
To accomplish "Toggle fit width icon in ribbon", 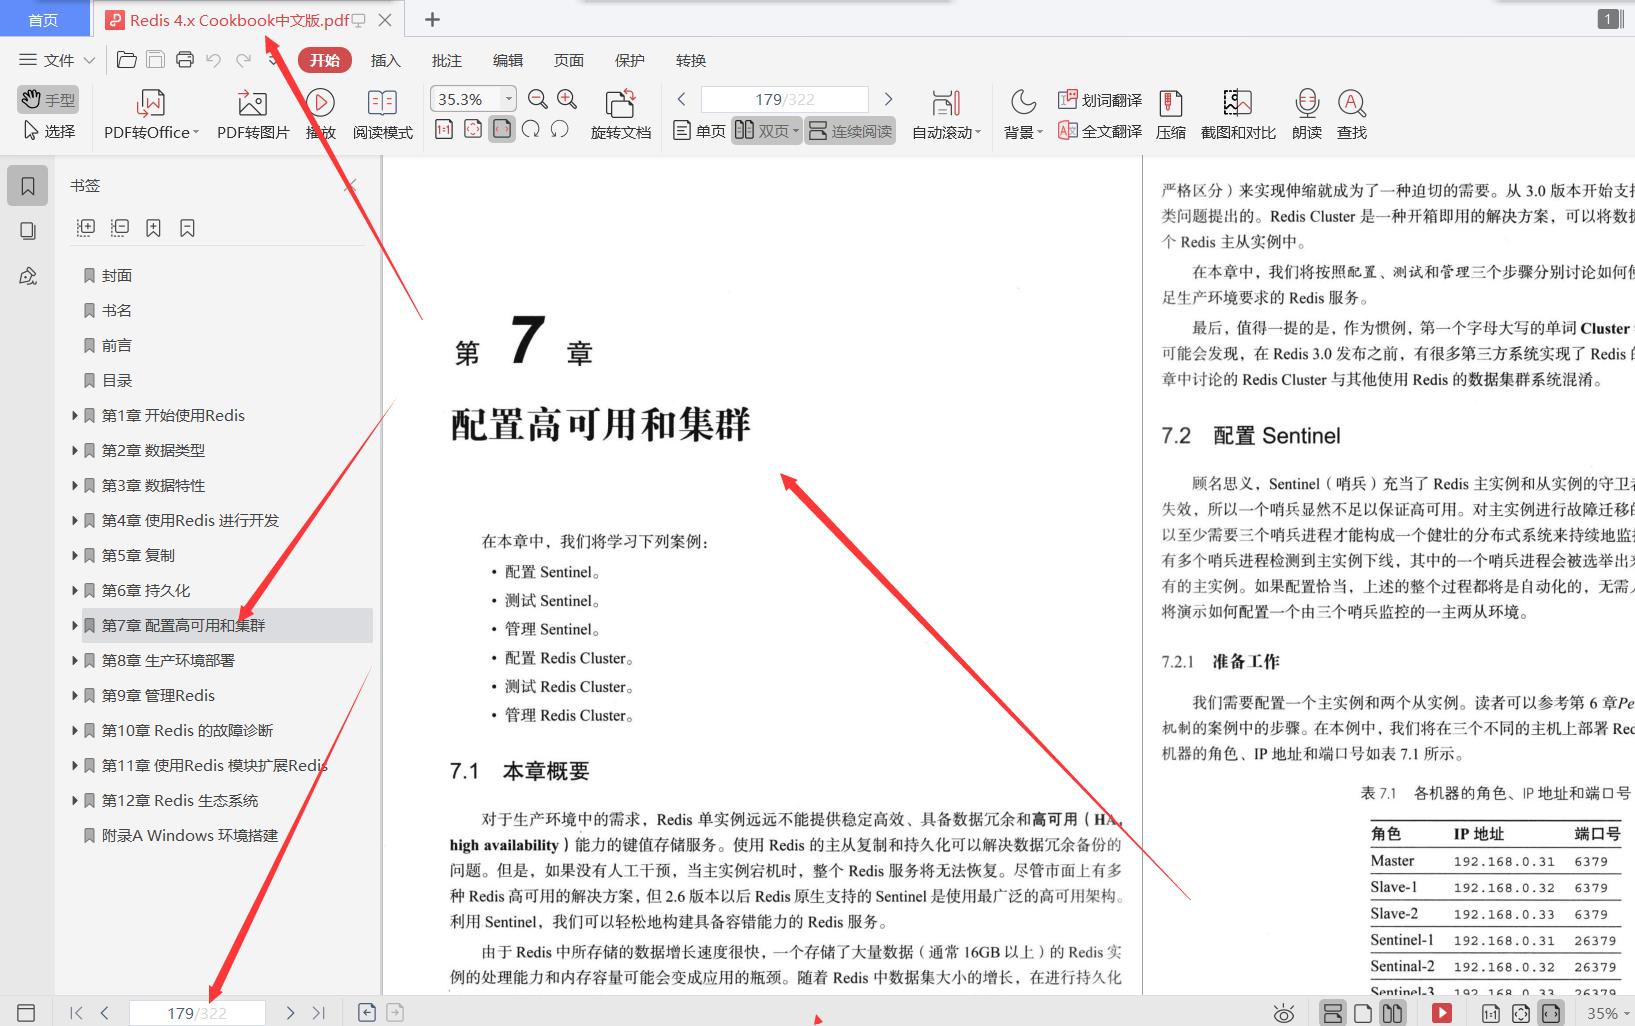I will pyautogui.click(x=502, y=129).
